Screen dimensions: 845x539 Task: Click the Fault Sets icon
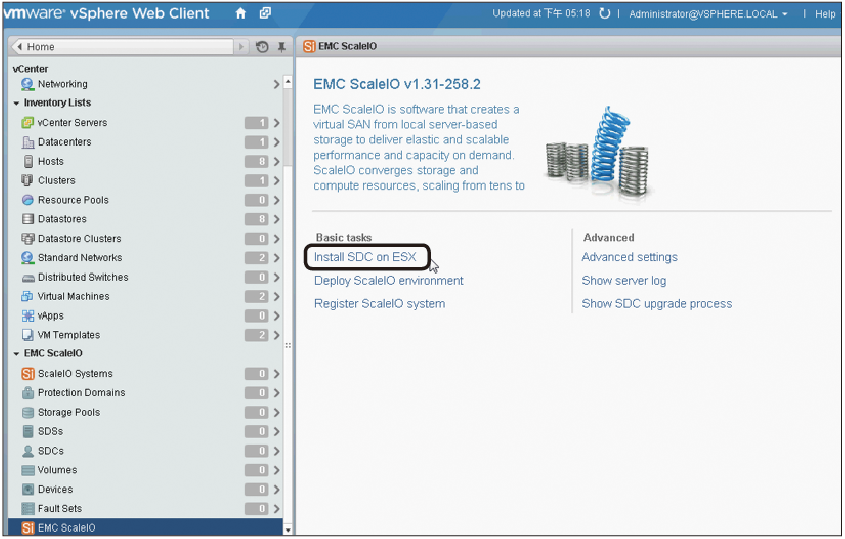28,508
